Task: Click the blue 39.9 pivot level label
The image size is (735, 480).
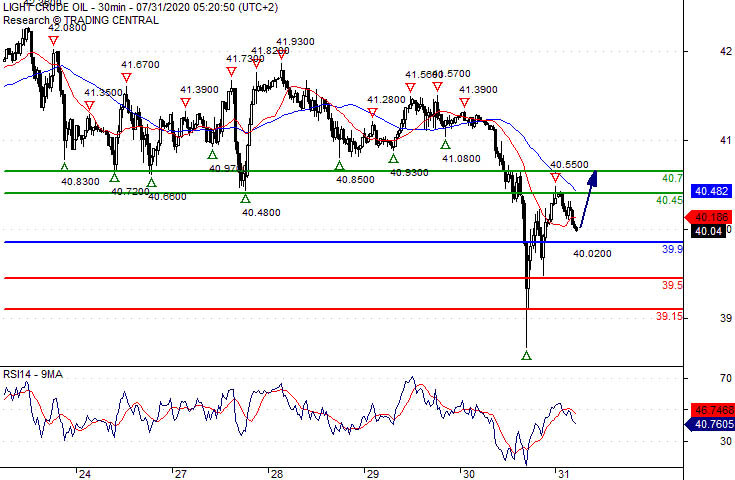Action: tap(673, 249)
